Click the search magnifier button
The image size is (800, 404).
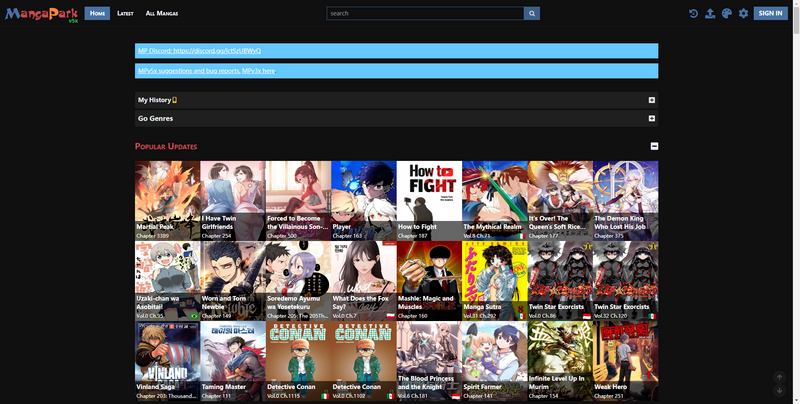pyautogui.click(x=532, y=14)
